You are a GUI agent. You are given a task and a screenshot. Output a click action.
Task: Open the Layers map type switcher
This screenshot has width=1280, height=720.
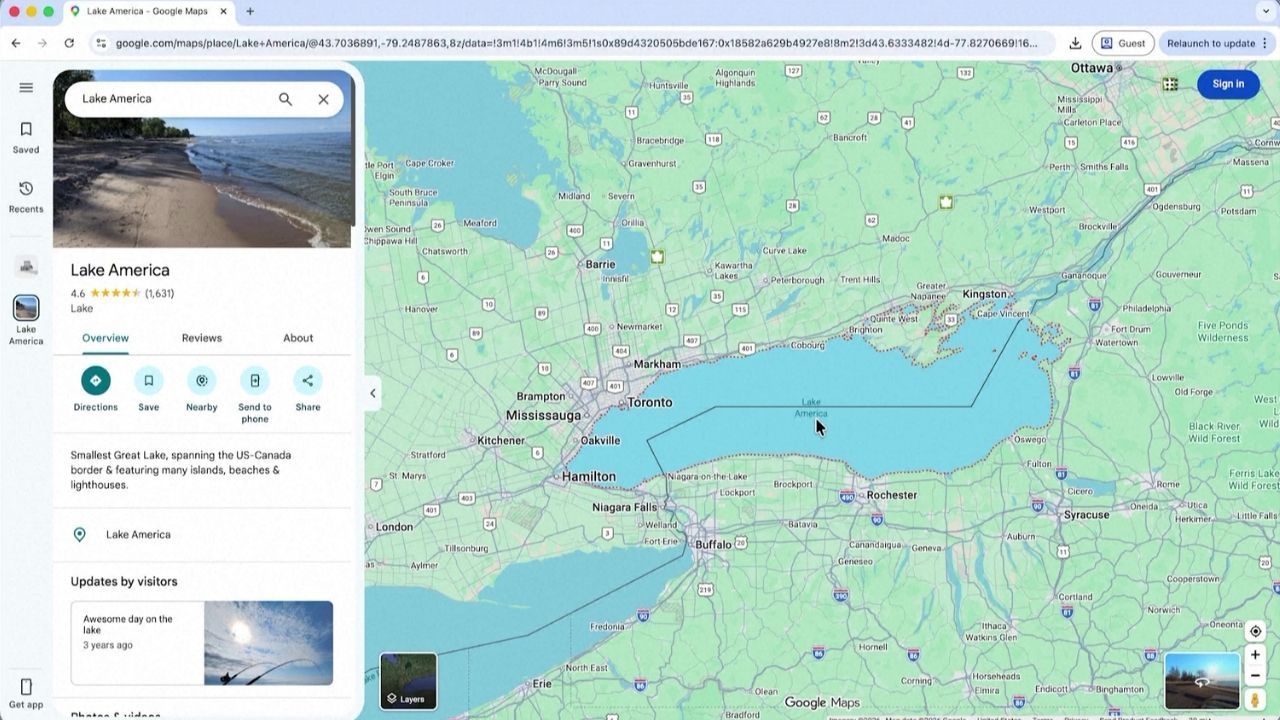pyautogui.click(x=408, y=681)
